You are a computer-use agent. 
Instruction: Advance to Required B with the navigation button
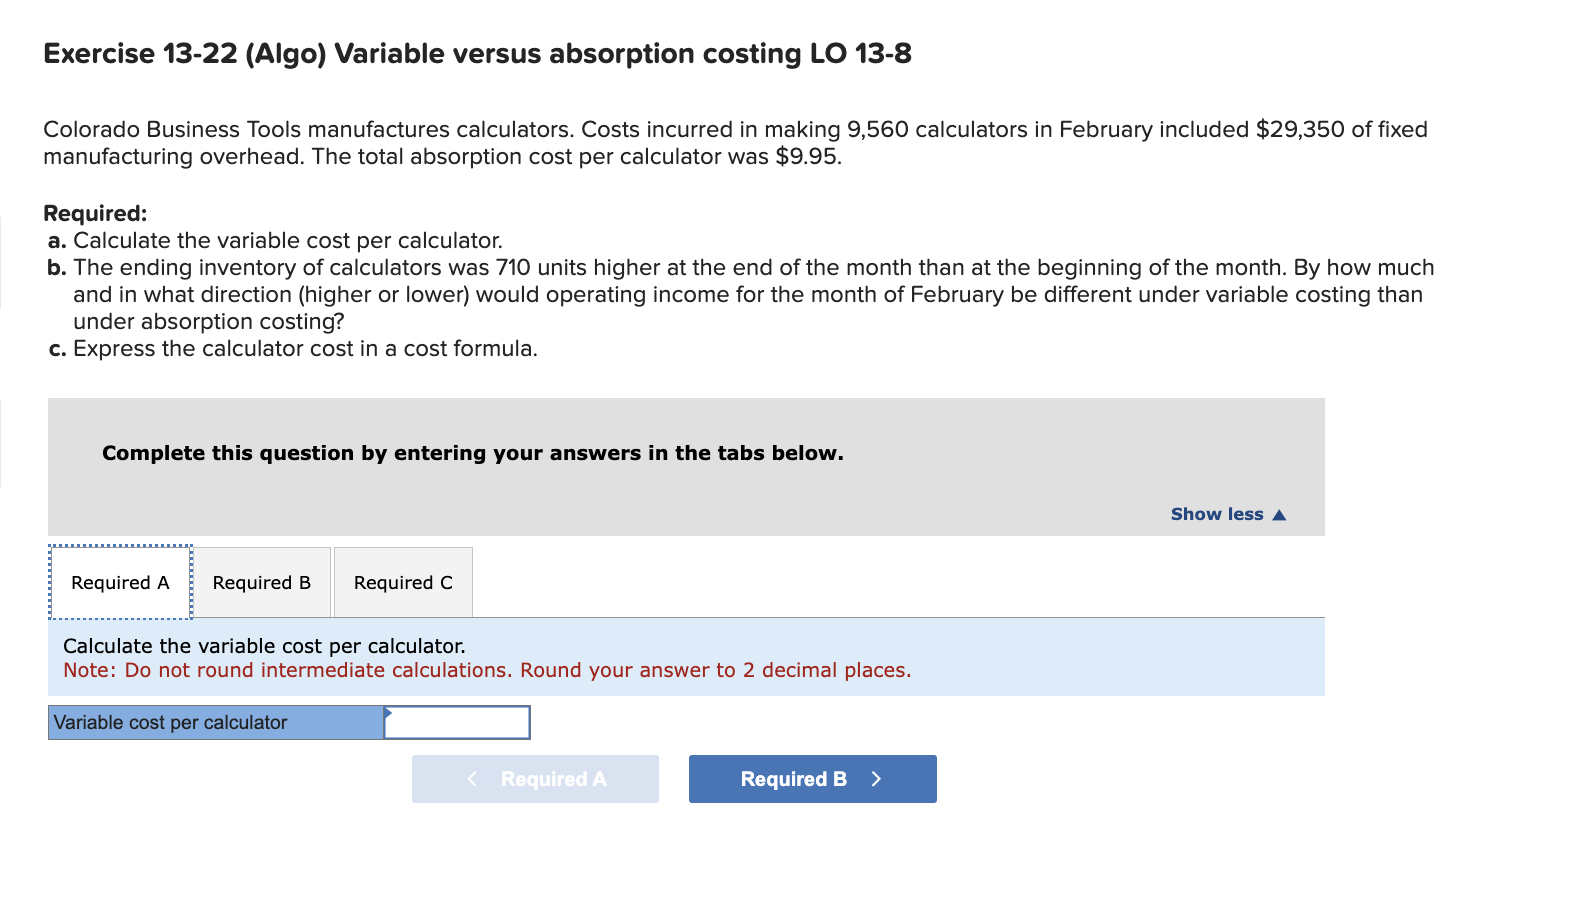coord(812,778)
